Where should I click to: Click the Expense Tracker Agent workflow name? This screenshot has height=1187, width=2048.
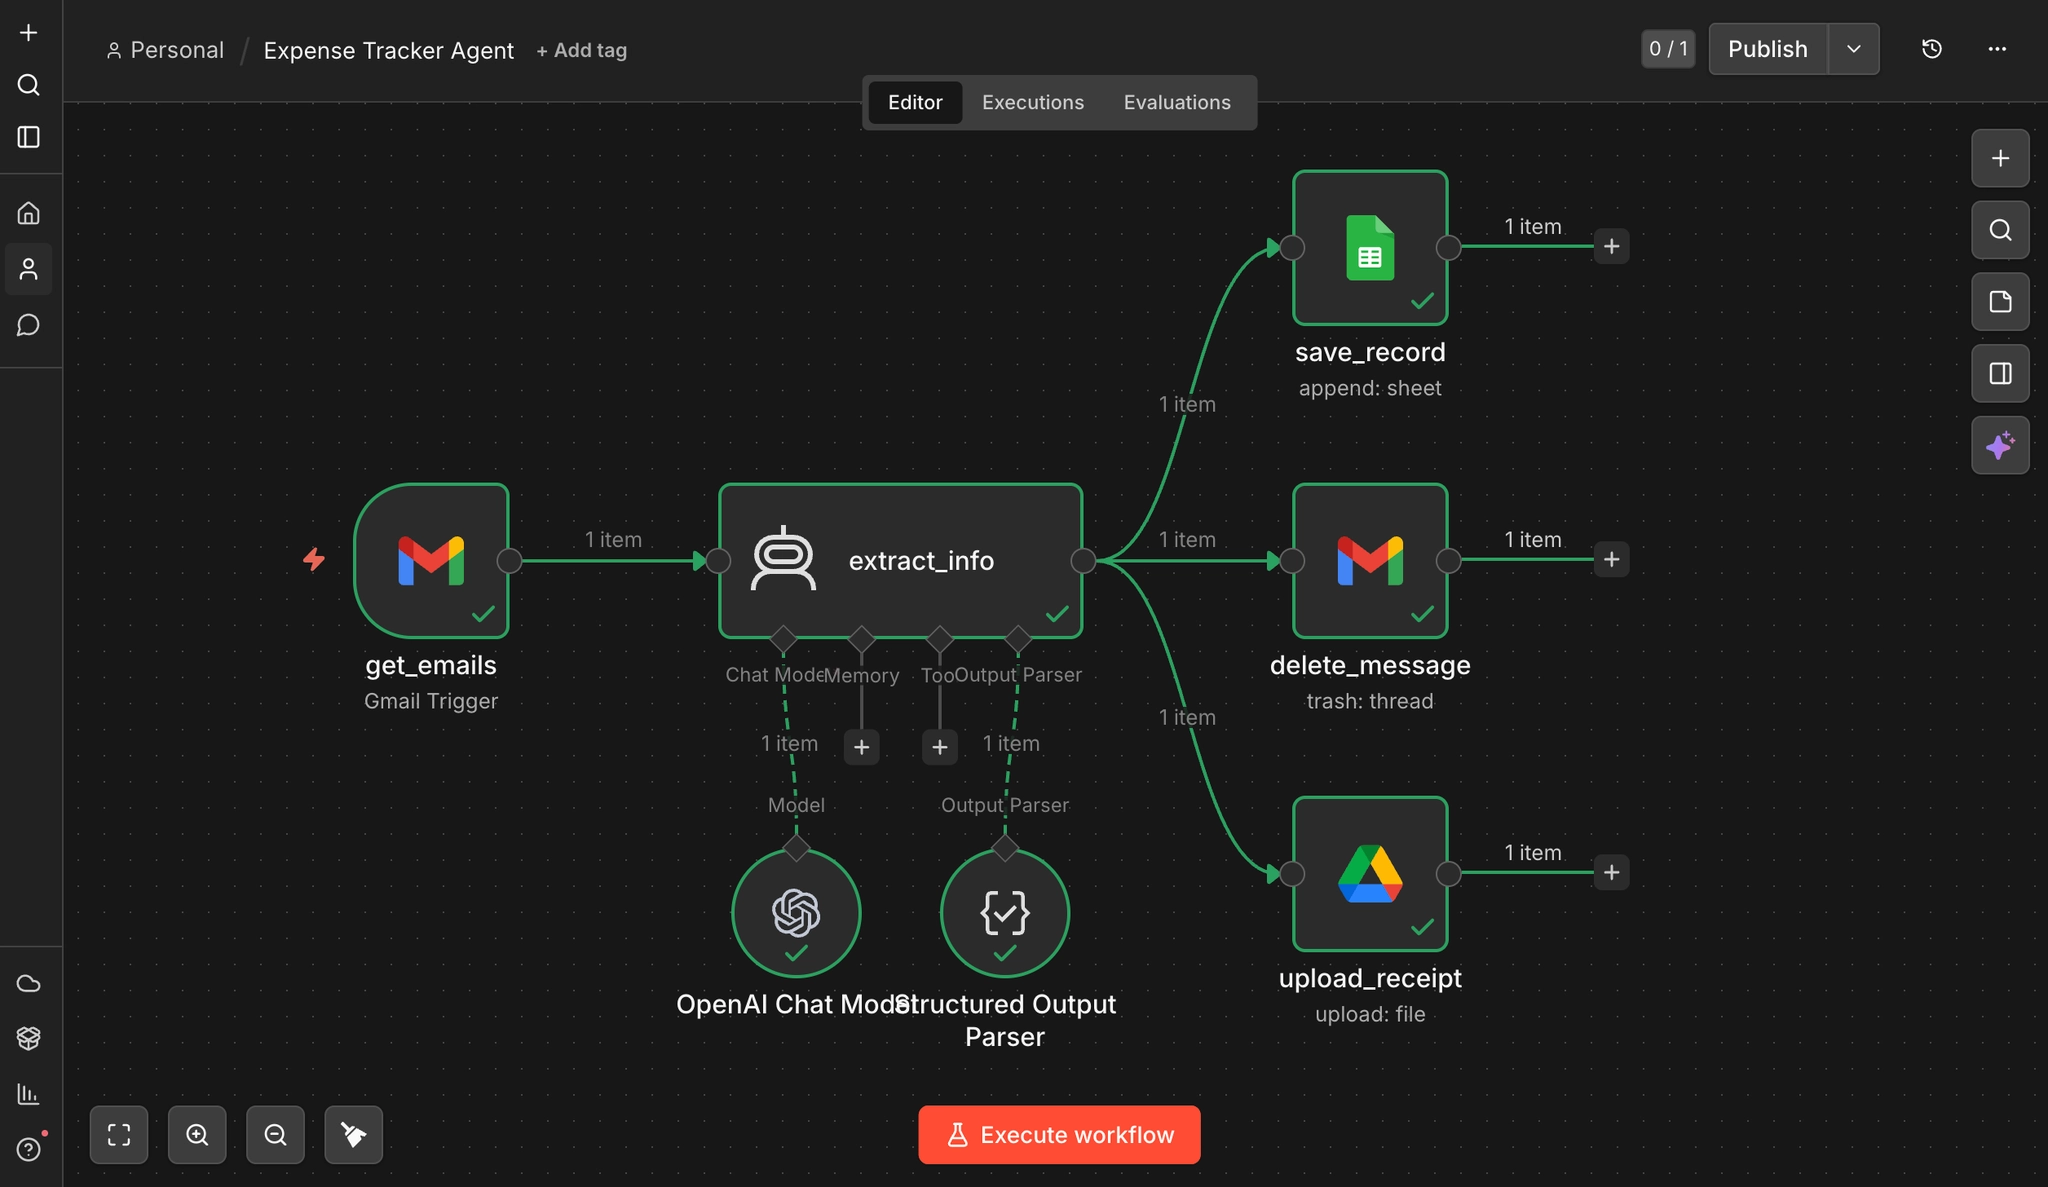pyautogui.click(x=389, y=50)
